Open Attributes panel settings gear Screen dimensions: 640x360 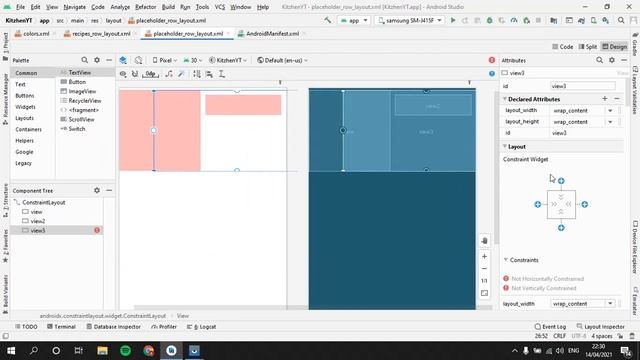pyautogui.click(x=611, y=60)
